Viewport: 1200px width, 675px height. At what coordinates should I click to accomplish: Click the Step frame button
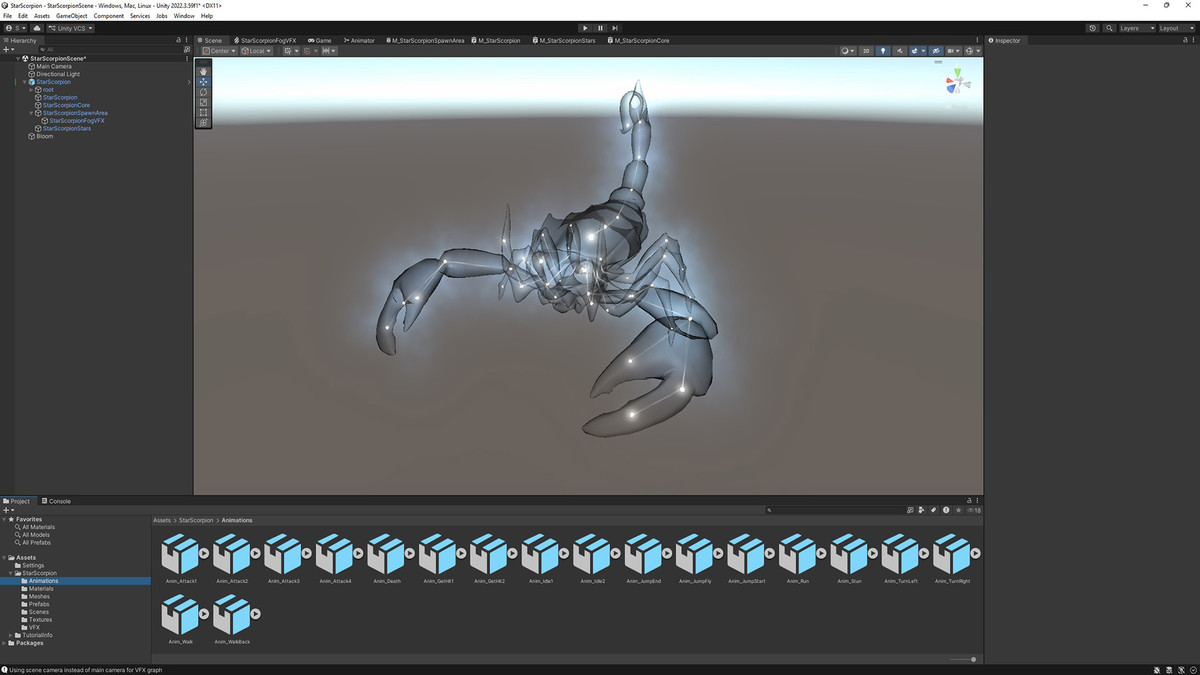coord(615,28)
